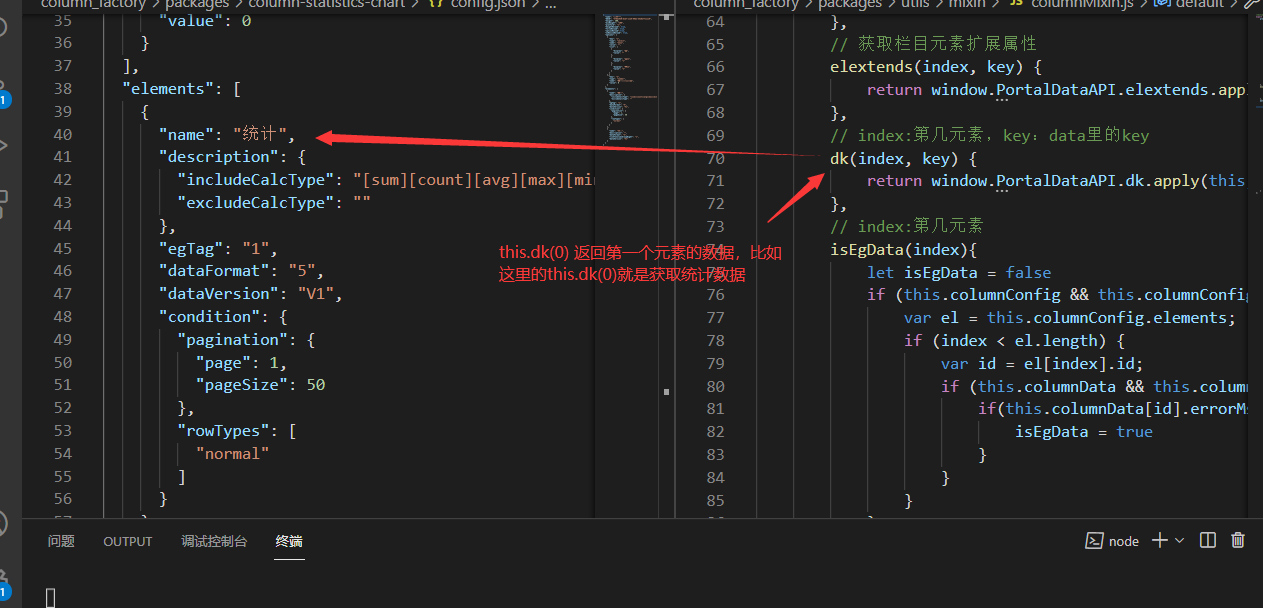Image resolution: width=1263 pixels, height=608 pixels.
Task: Create a new terminal with the plus icon
Action: [x=1160, y=540]
